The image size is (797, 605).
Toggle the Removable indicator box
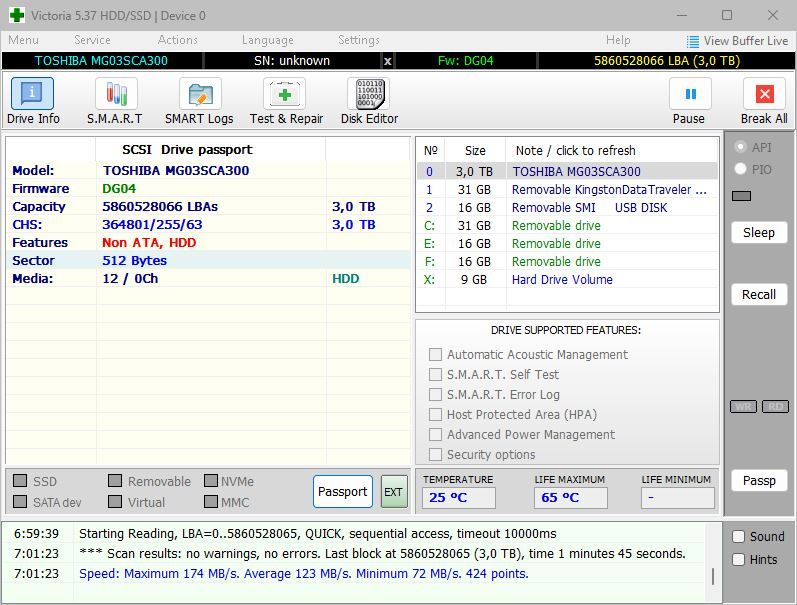coord(115,481)
